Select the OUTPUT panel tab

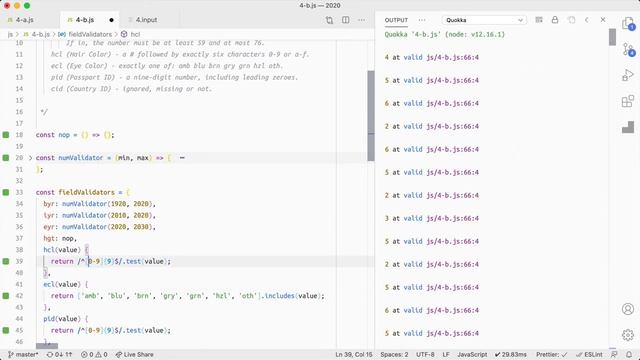coord(396,20)
